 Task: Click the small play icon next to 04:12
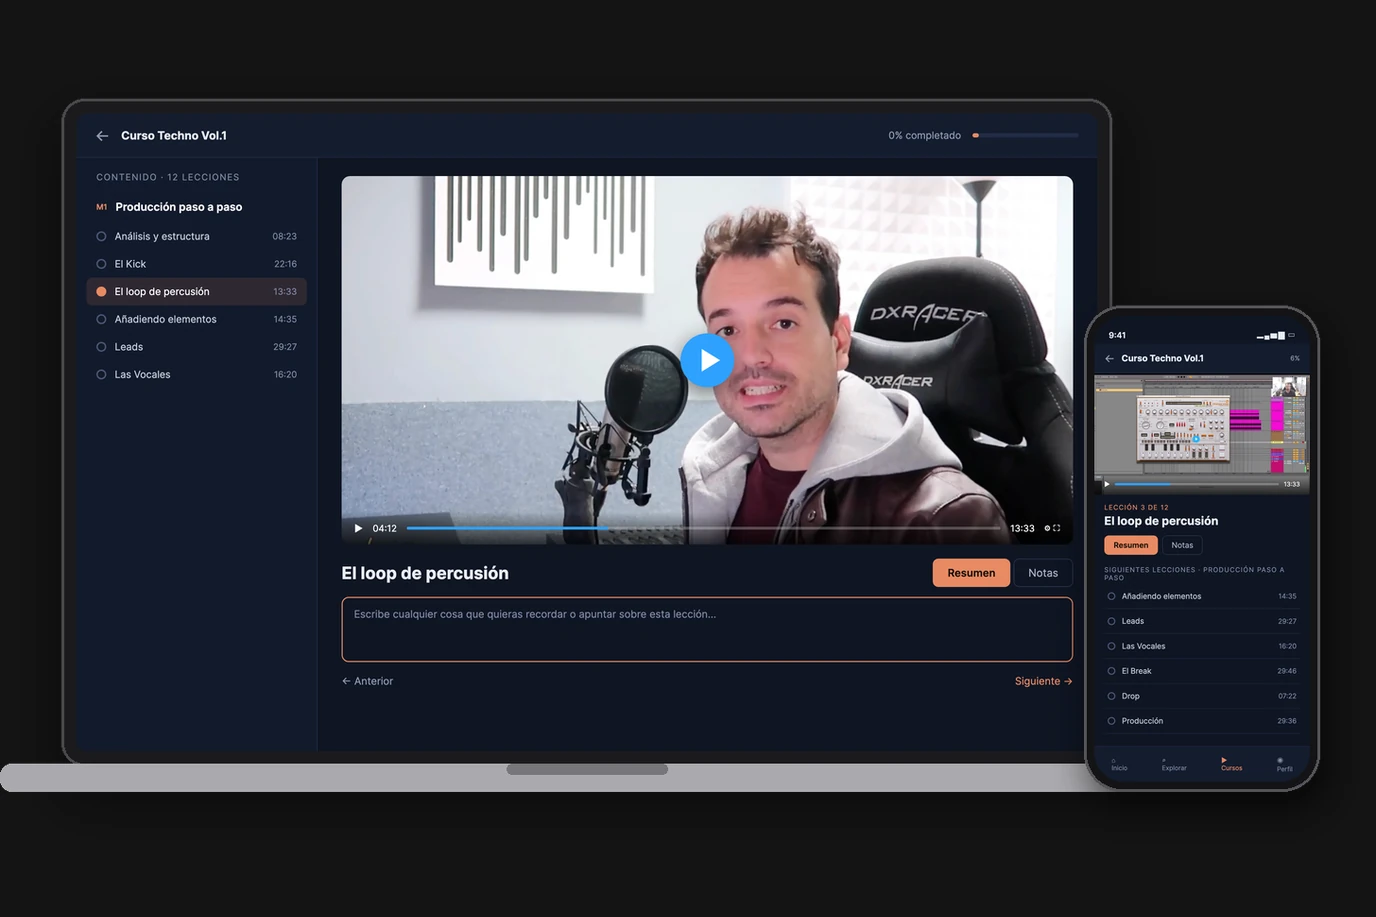coord(358,528)
